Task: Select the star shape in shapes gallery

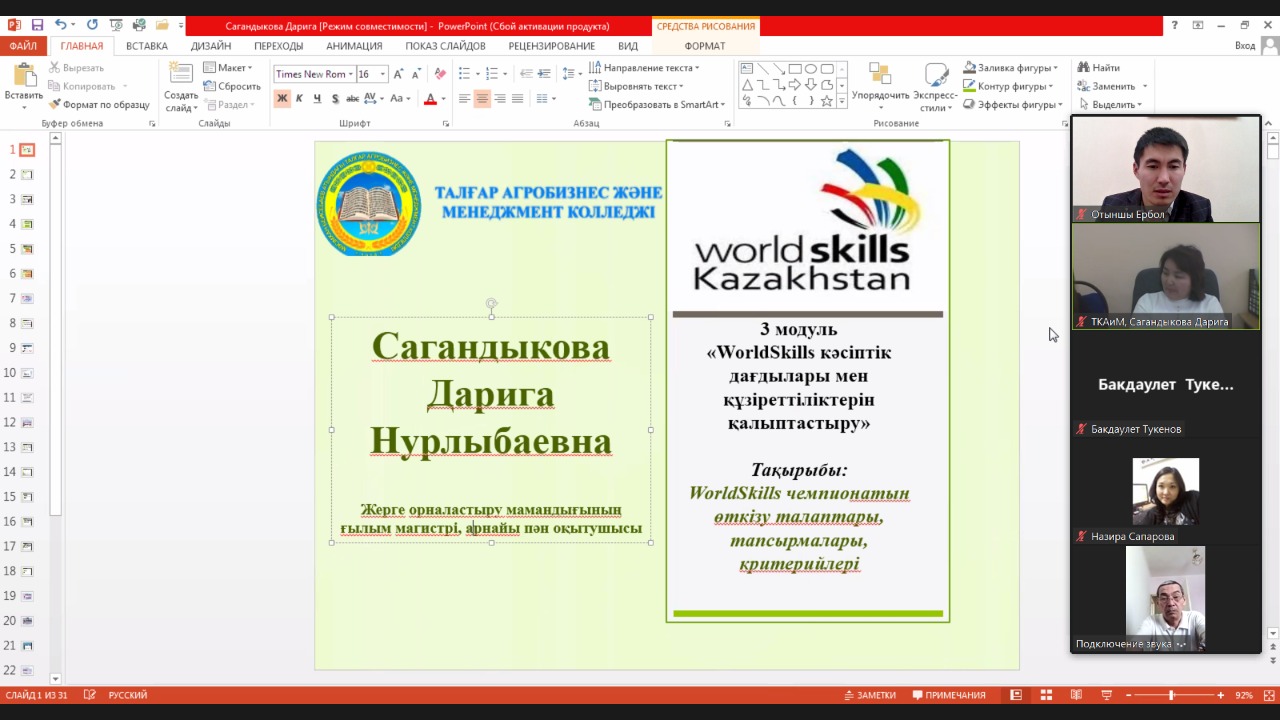Action: point(826,101)
